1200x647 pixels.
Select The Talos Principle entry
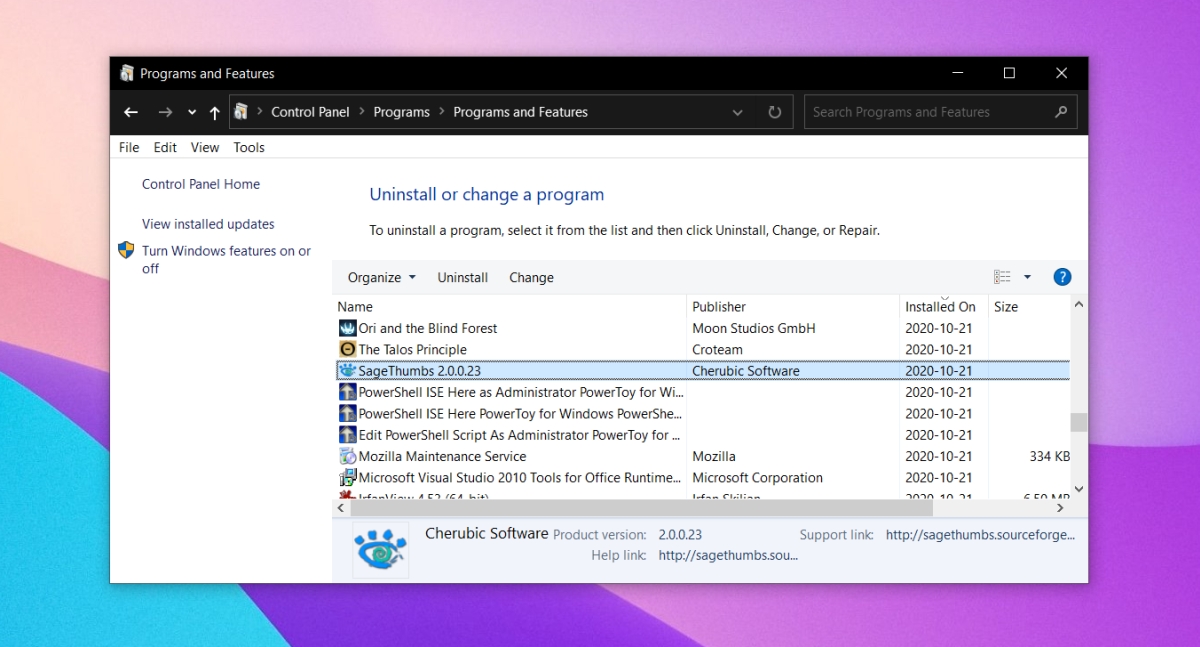tap(701, 349)
